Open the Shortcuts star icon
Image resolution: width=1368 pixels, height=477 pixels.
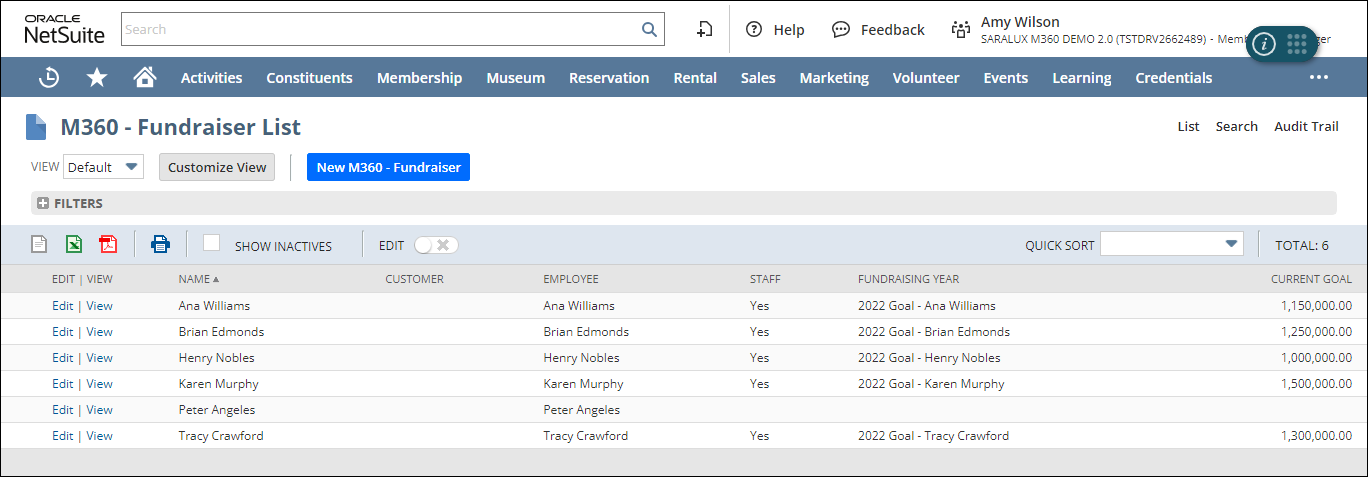point(97,78)
